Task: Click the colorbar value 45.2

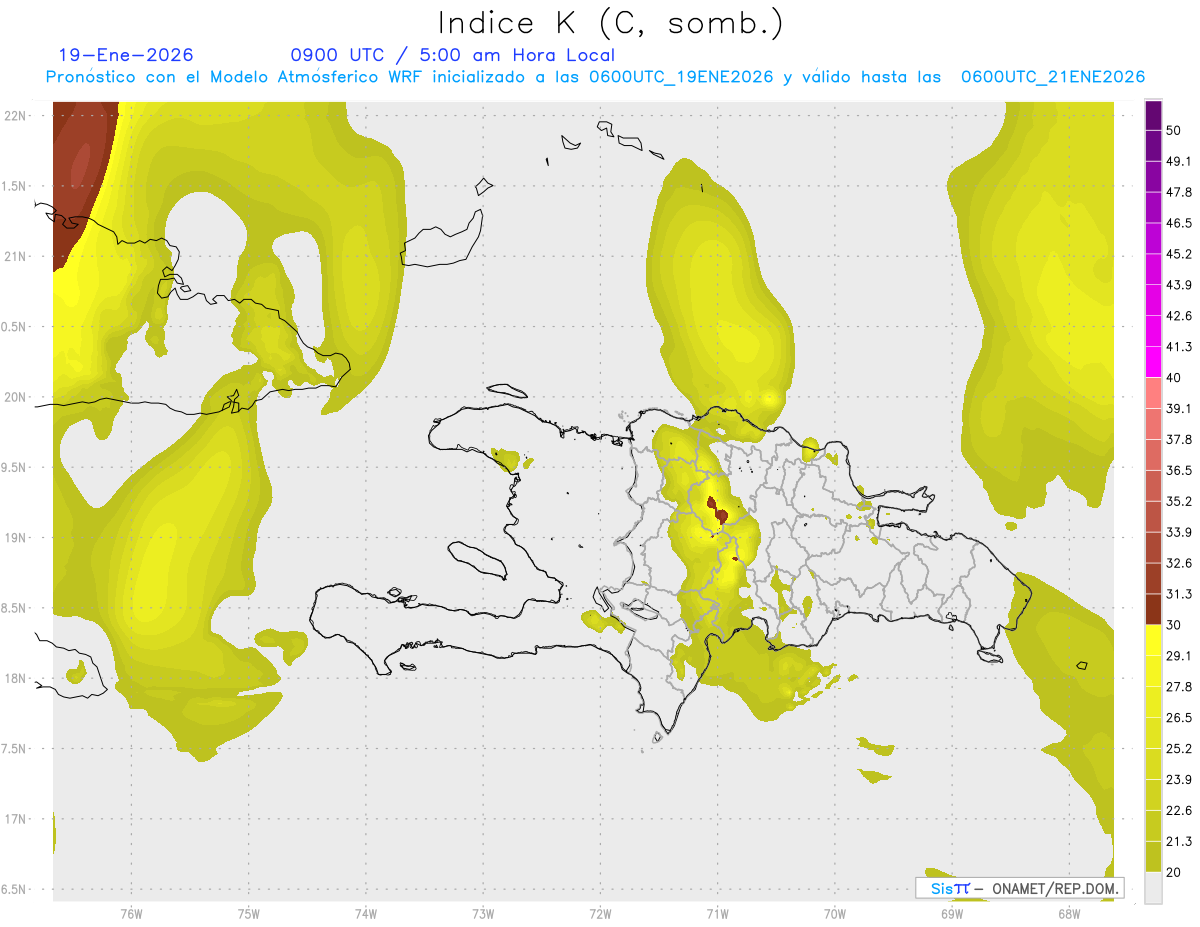Action: [x=1179, y=254]
